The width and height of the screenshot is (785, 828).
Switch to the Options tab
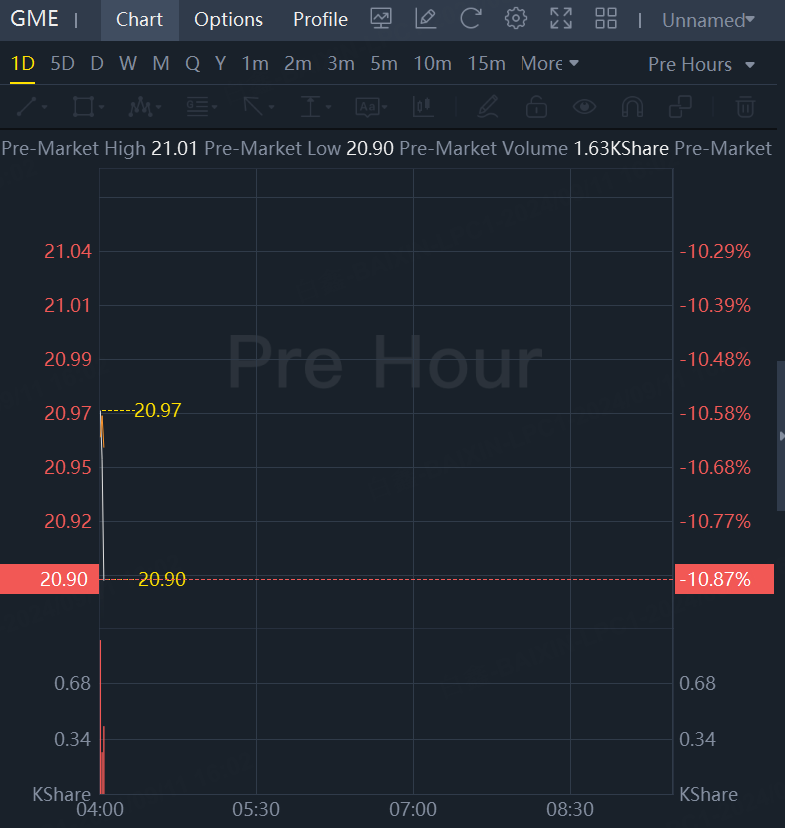[228, 20]
